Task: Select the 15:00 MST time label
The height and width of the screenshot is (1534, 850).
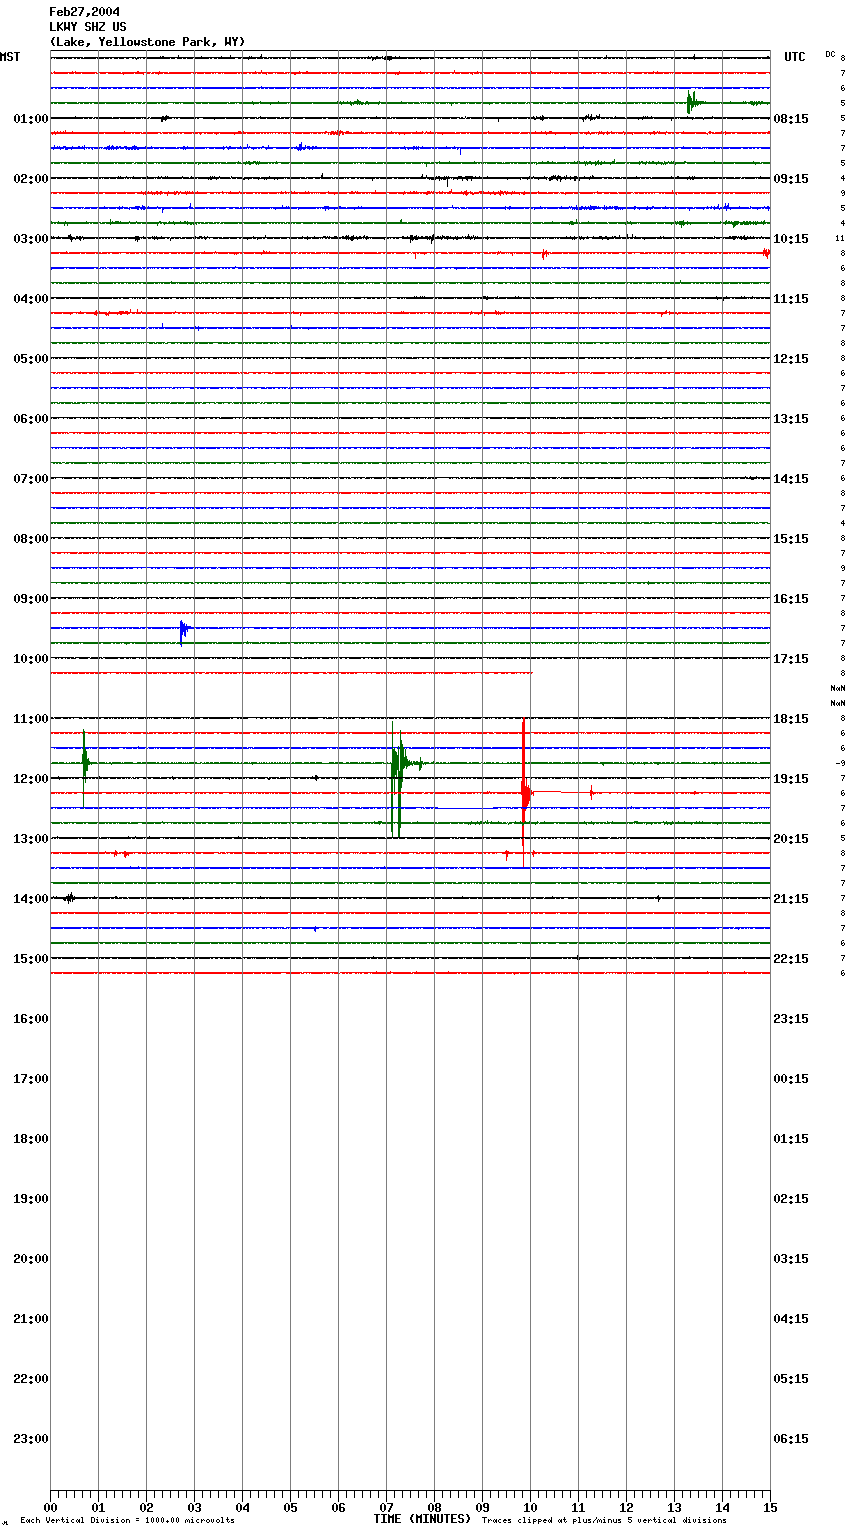Action: [31, 959]
